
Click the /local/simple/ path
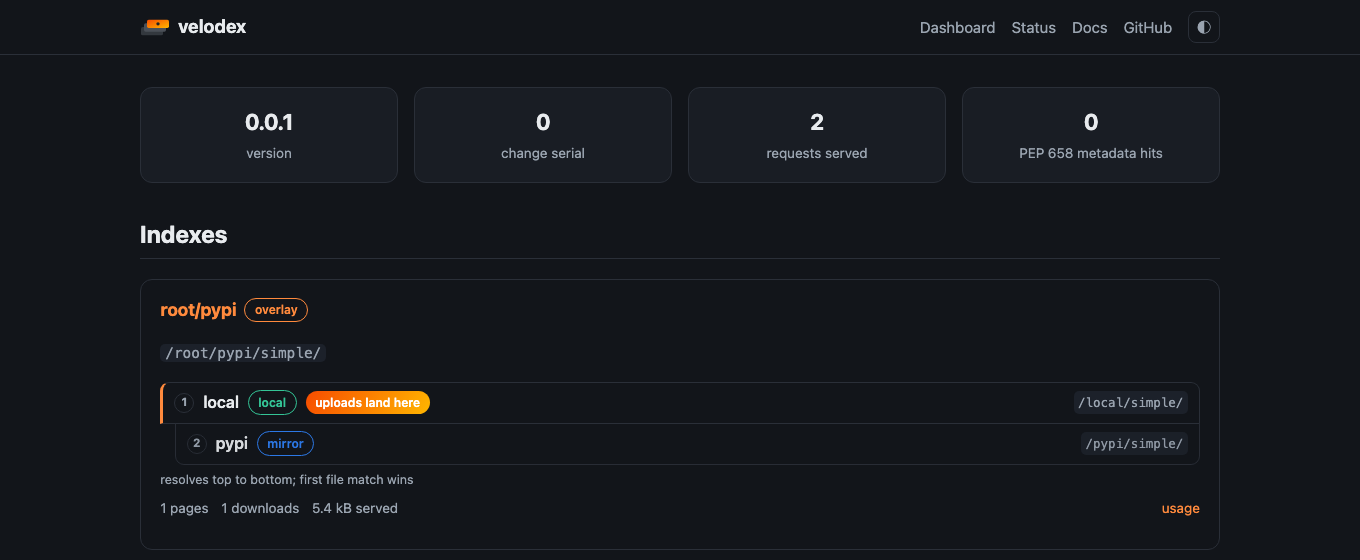tap(1131, 403)
